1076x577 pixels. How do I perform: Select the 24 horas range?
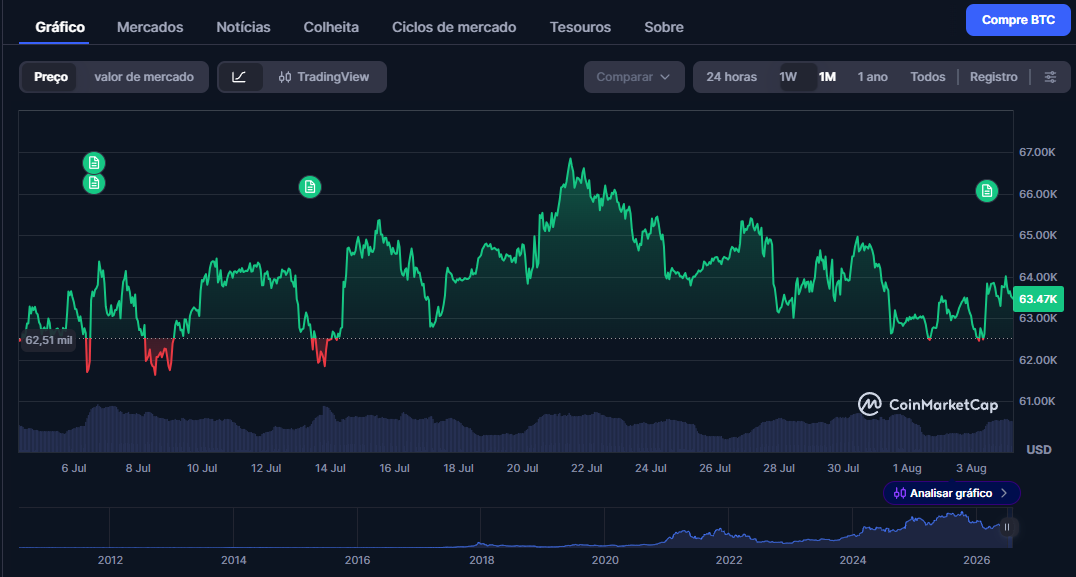[x=732, y=77]
